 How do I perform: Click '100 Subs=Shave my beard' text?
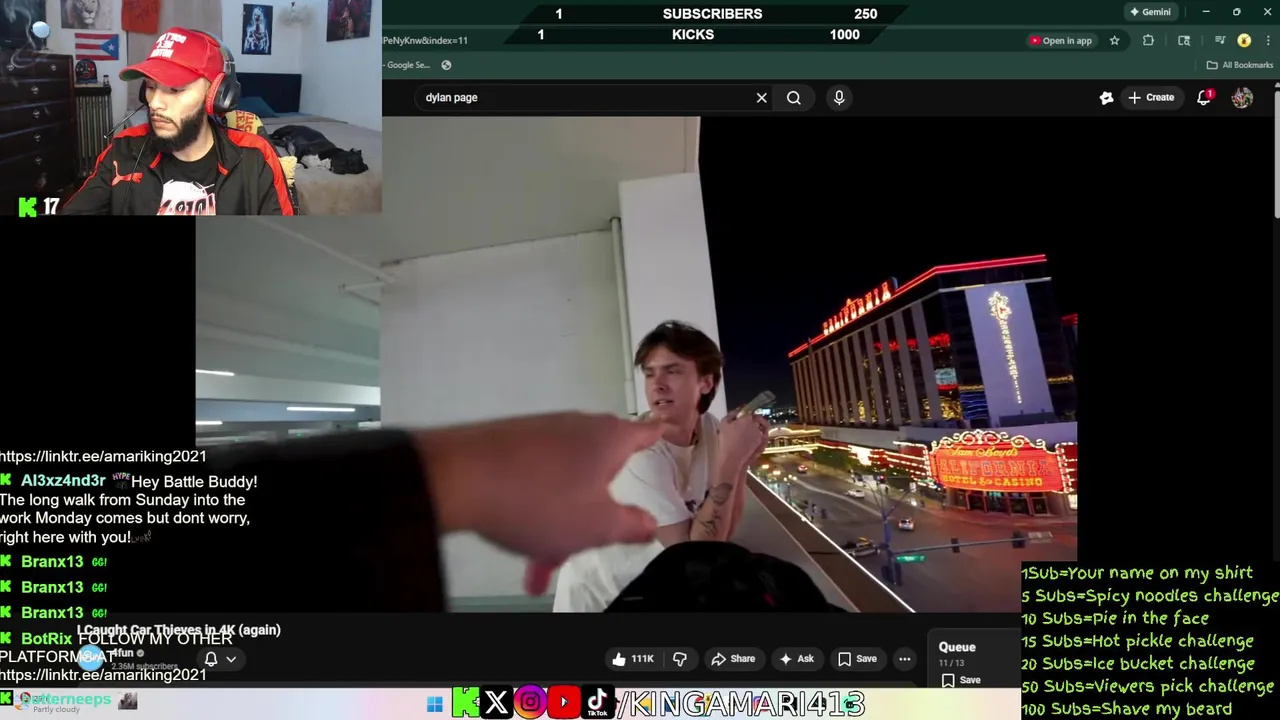pos(1126,709)
